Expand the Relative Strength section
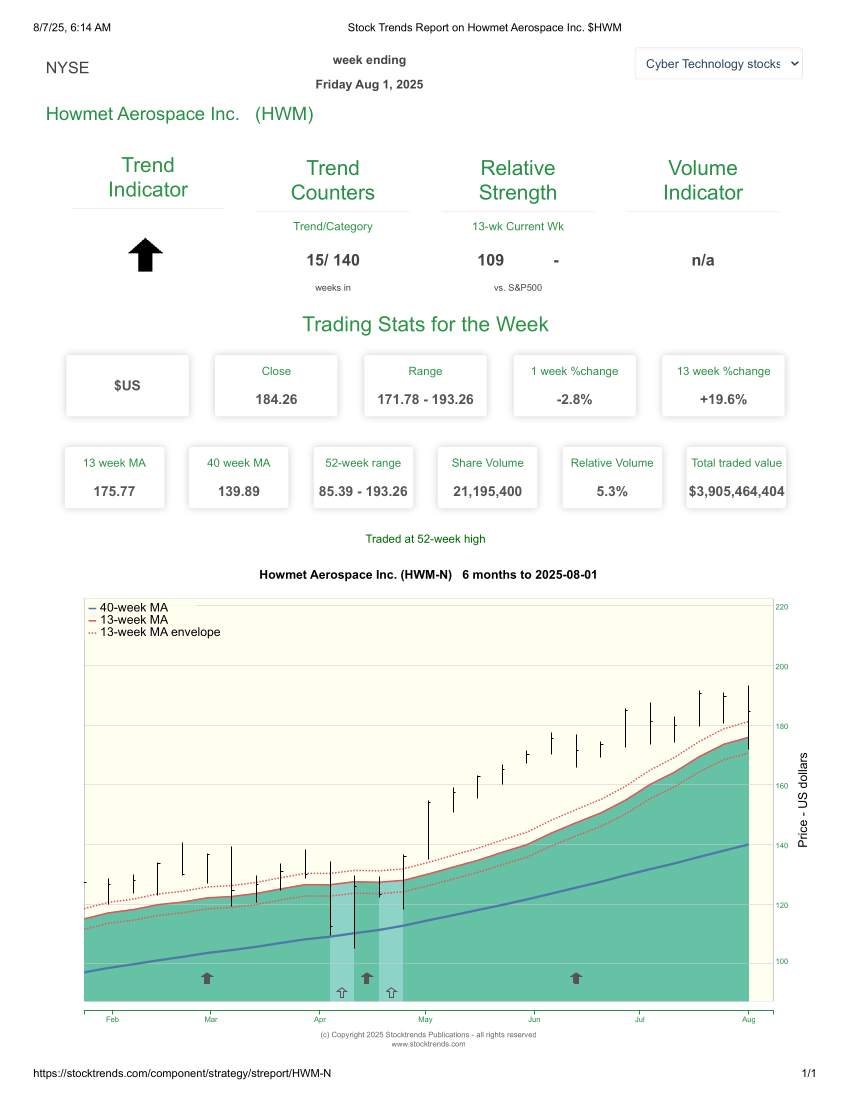 click(x=518, y=180)
